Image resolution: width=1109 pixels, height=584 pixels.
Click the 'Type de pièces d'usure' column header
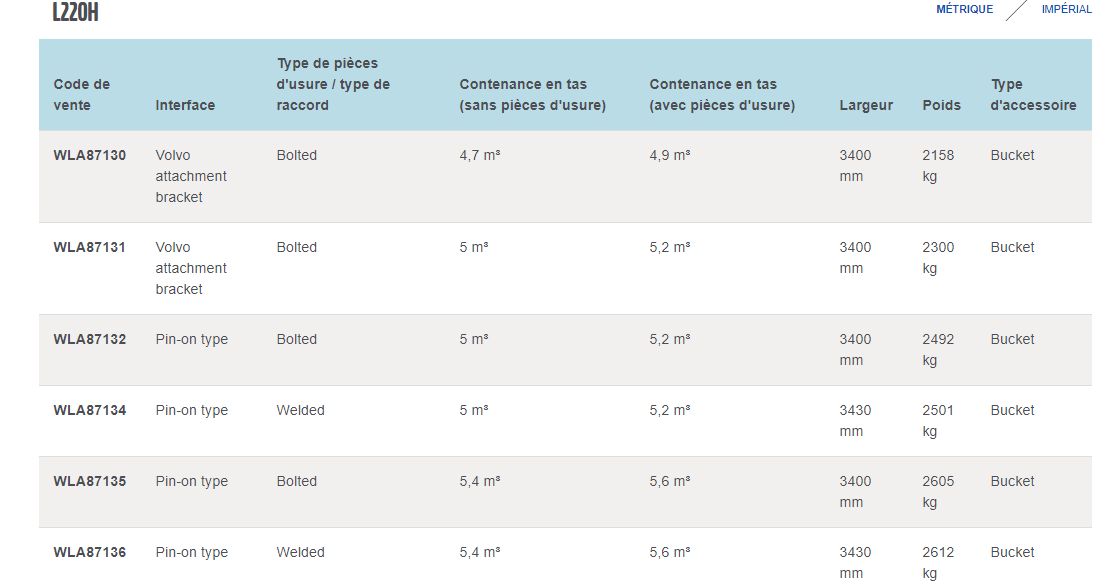click(x=333, y=84)
